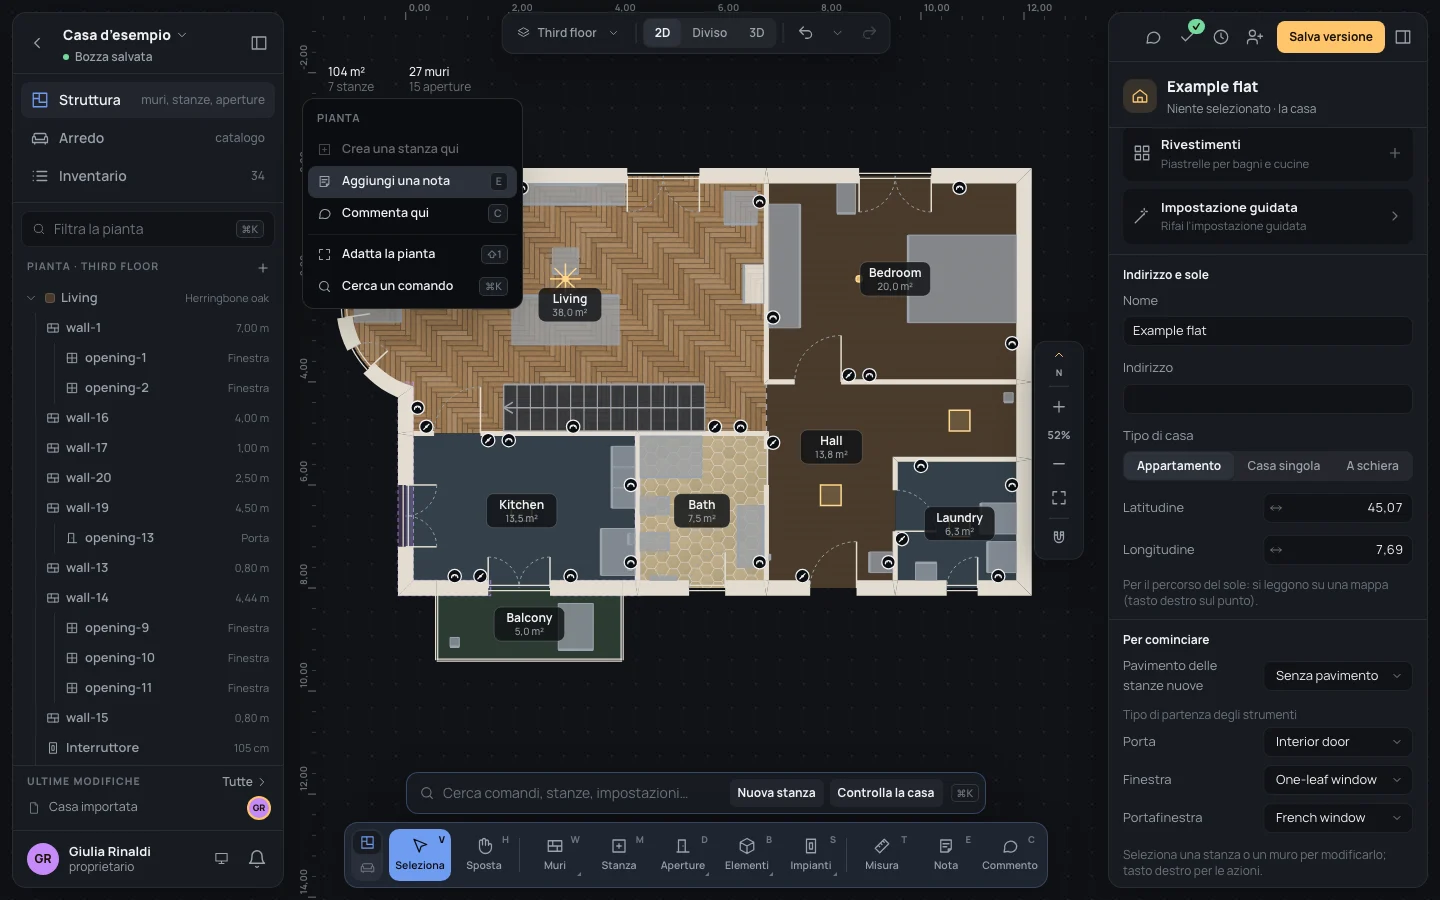Set house type to Casa singola
Image resolution: width=1440 pixels, height=900 pixels.
coord(1284,466)
